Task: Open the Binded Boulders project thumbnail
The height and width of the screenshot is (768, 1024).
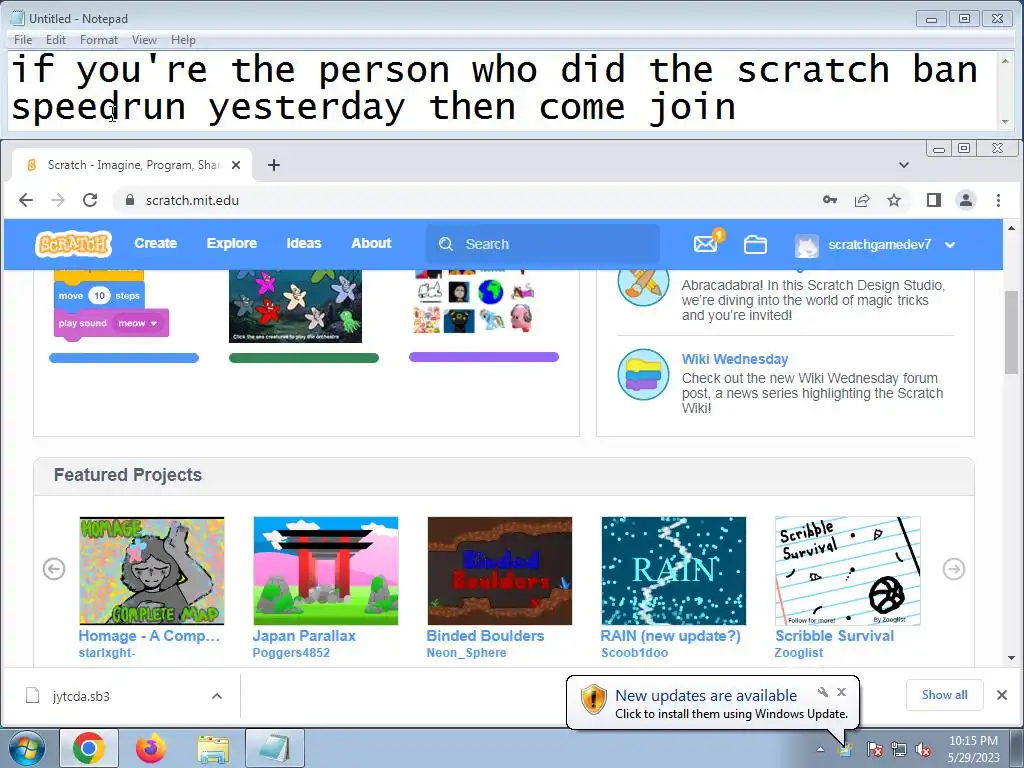Action: [500, 571]
